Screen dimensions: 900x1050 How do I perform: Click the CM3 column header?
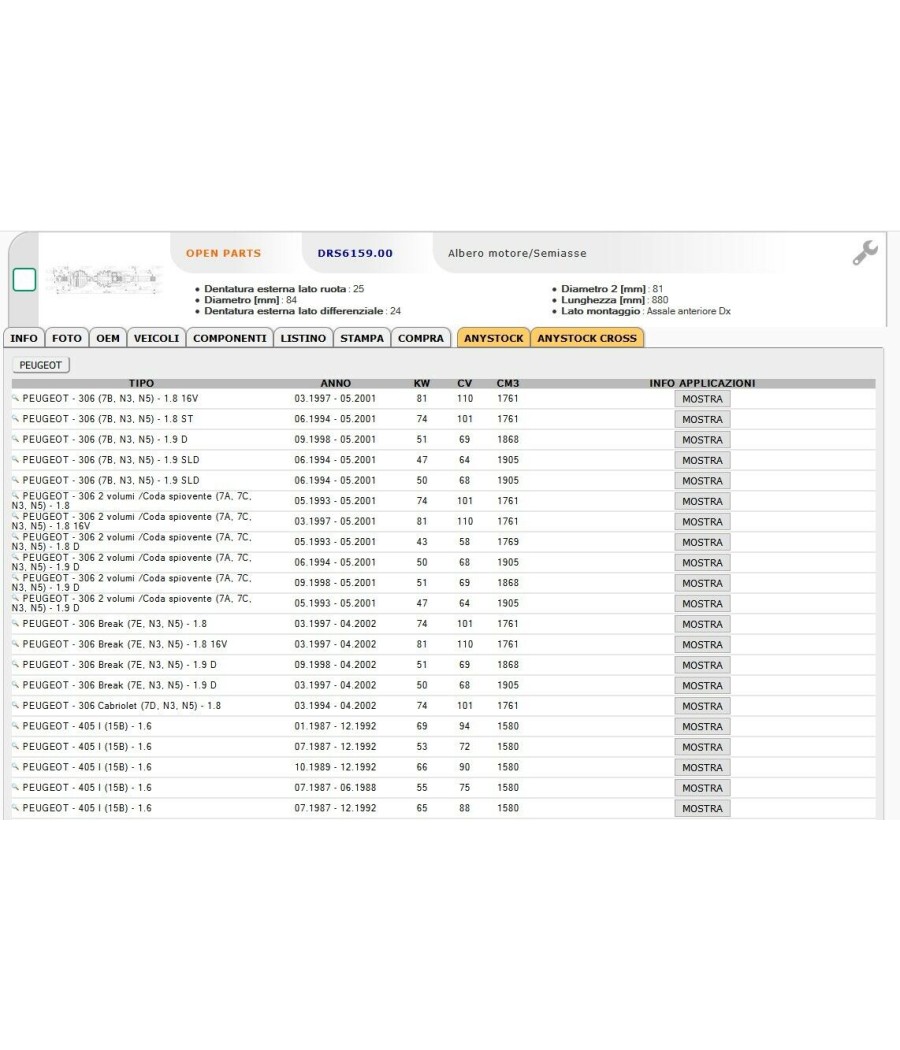(x=508, y=383)
